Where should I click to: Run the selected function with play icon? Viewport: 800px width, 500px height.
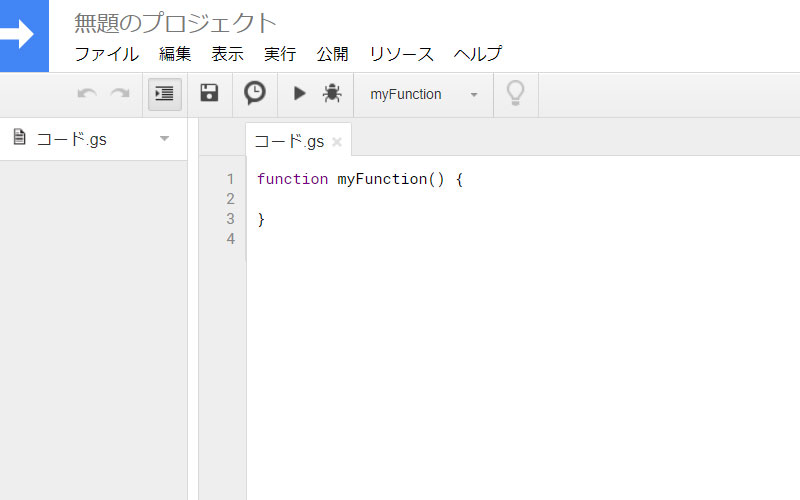[299, 93]
